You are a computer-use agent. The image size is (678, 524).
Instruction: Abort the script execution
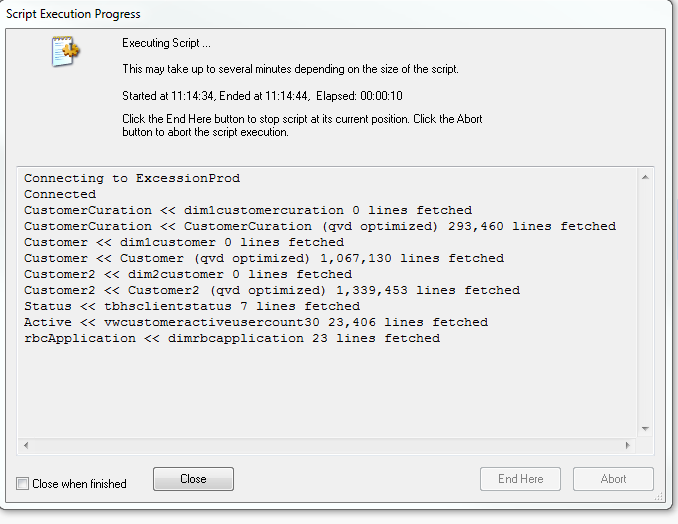(613, 479)
